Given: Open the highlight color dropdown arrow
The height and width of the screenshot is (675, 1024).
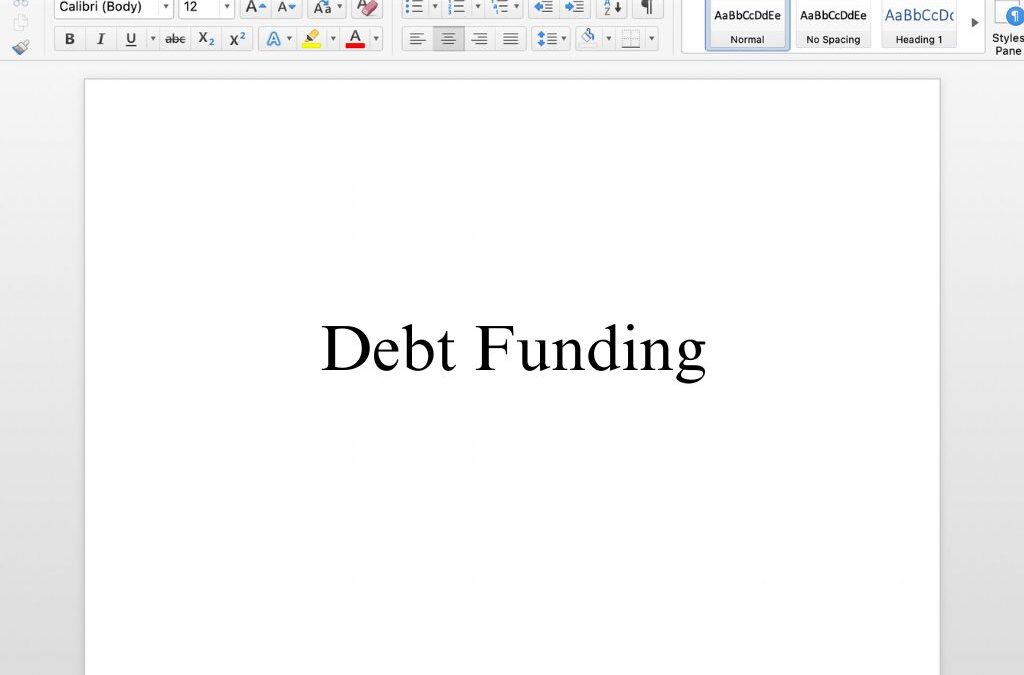Looking at the screenshot, I should coord(333,39).
